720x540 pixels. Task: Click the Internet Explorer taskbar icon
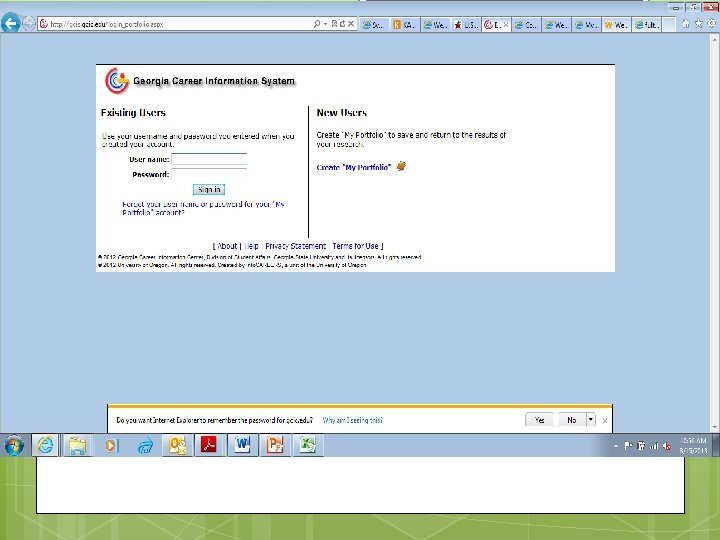point(45,445)
